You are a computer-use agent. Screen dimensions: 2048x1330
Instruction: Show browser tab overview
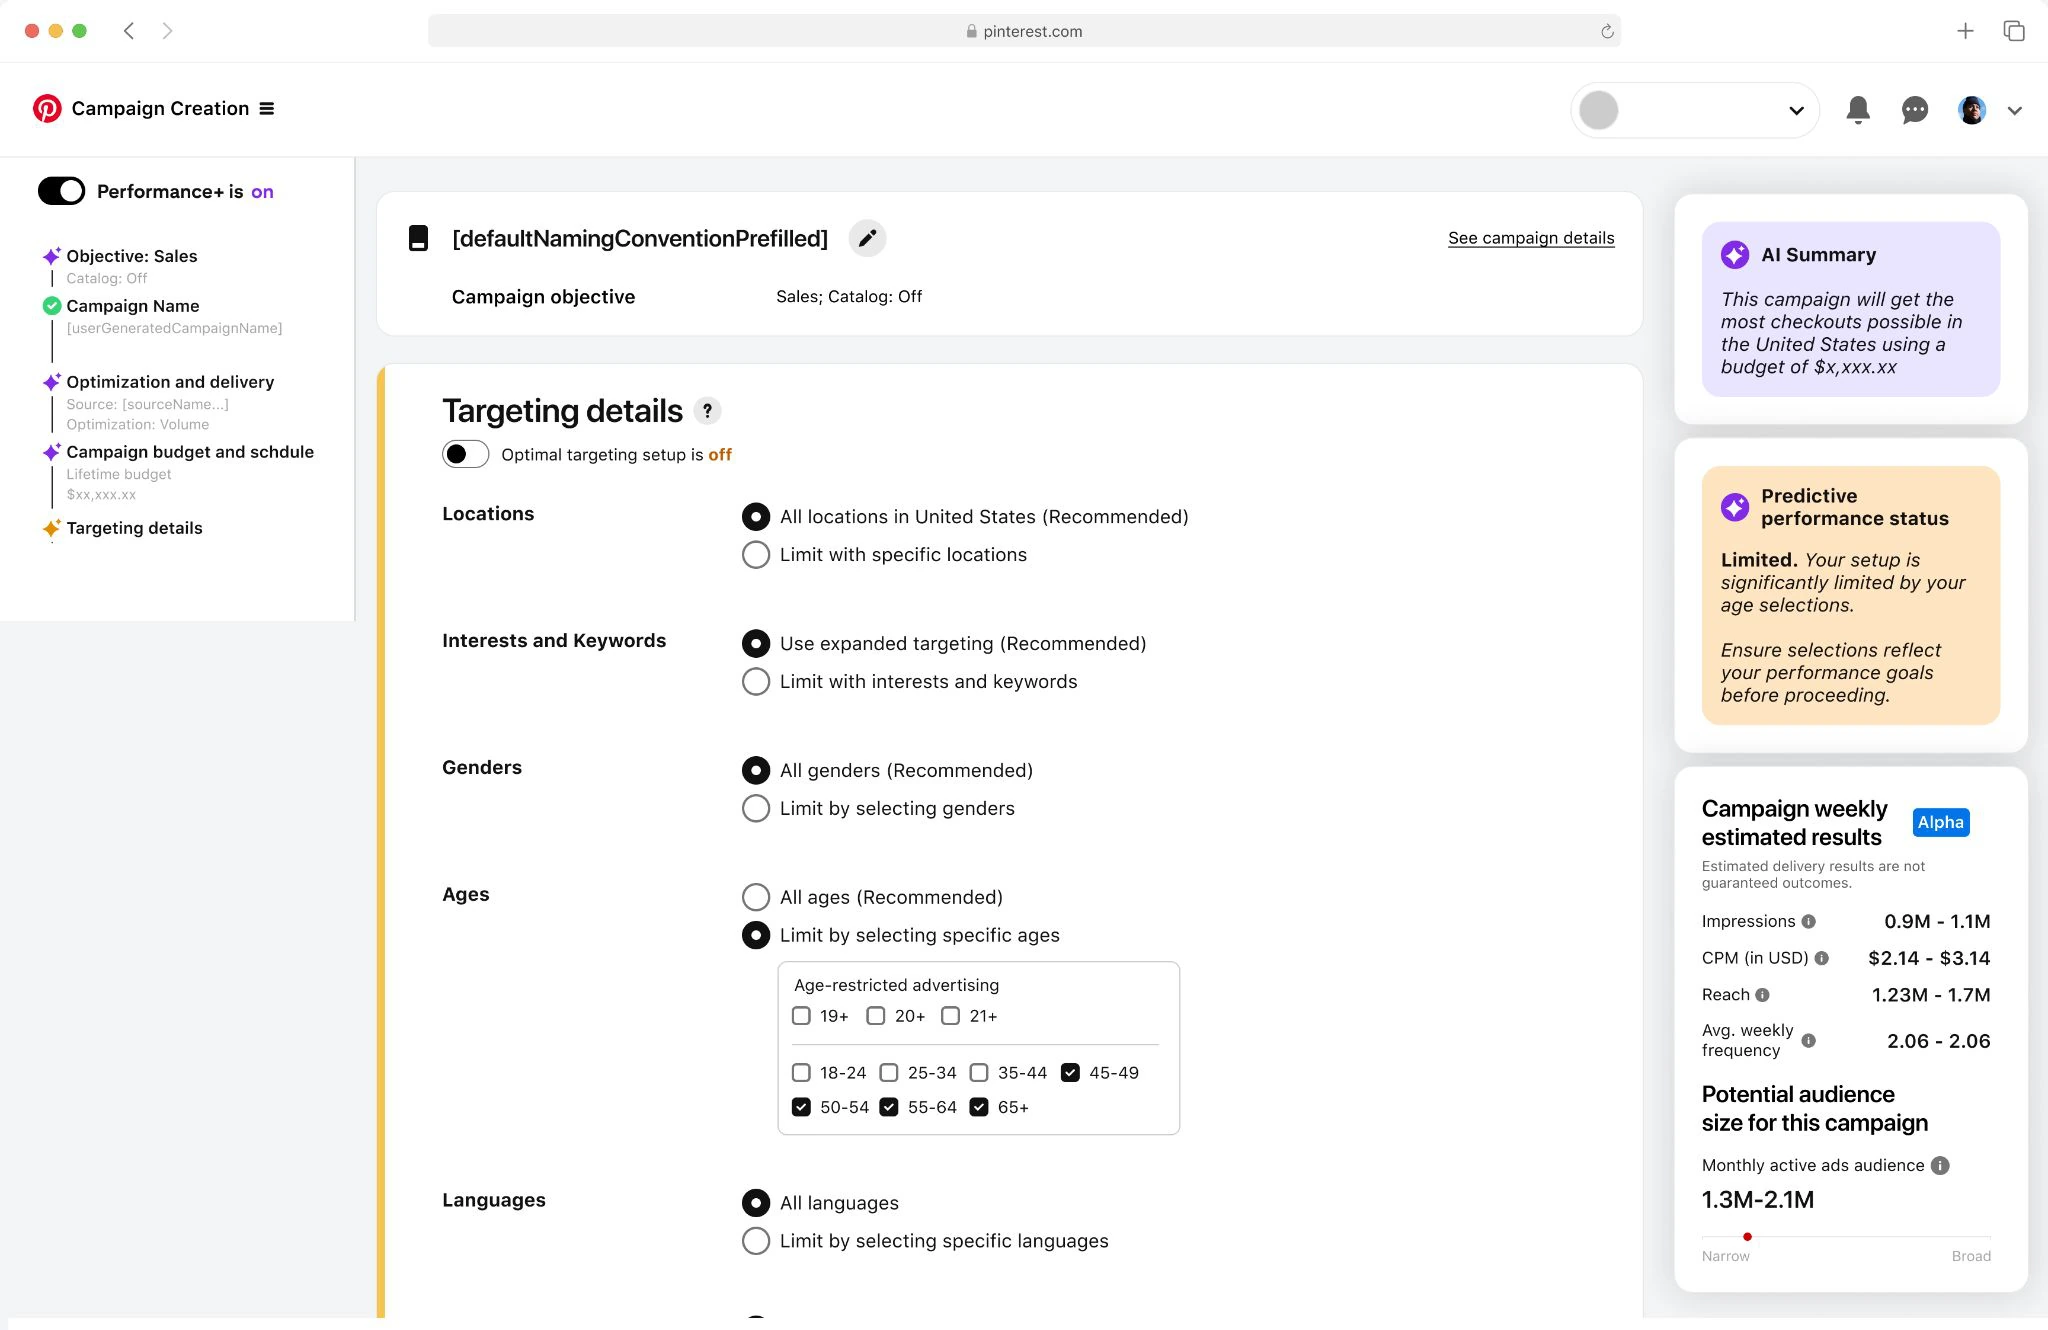[x=2014, y=31]
